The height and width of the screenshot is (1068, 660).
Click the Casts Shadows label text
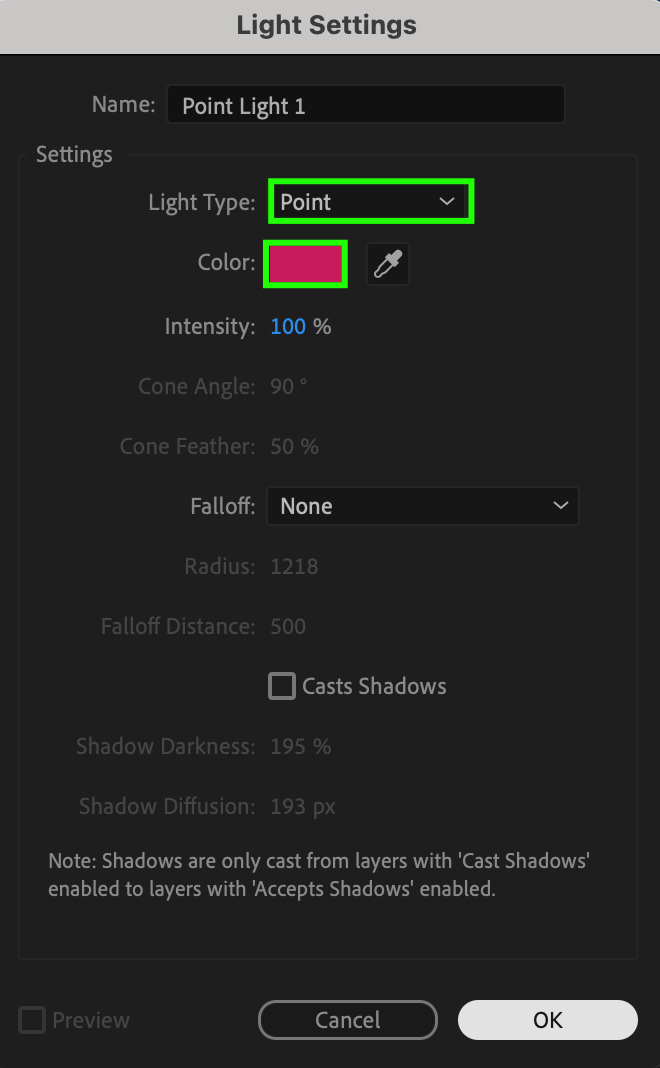pos(374,686)
